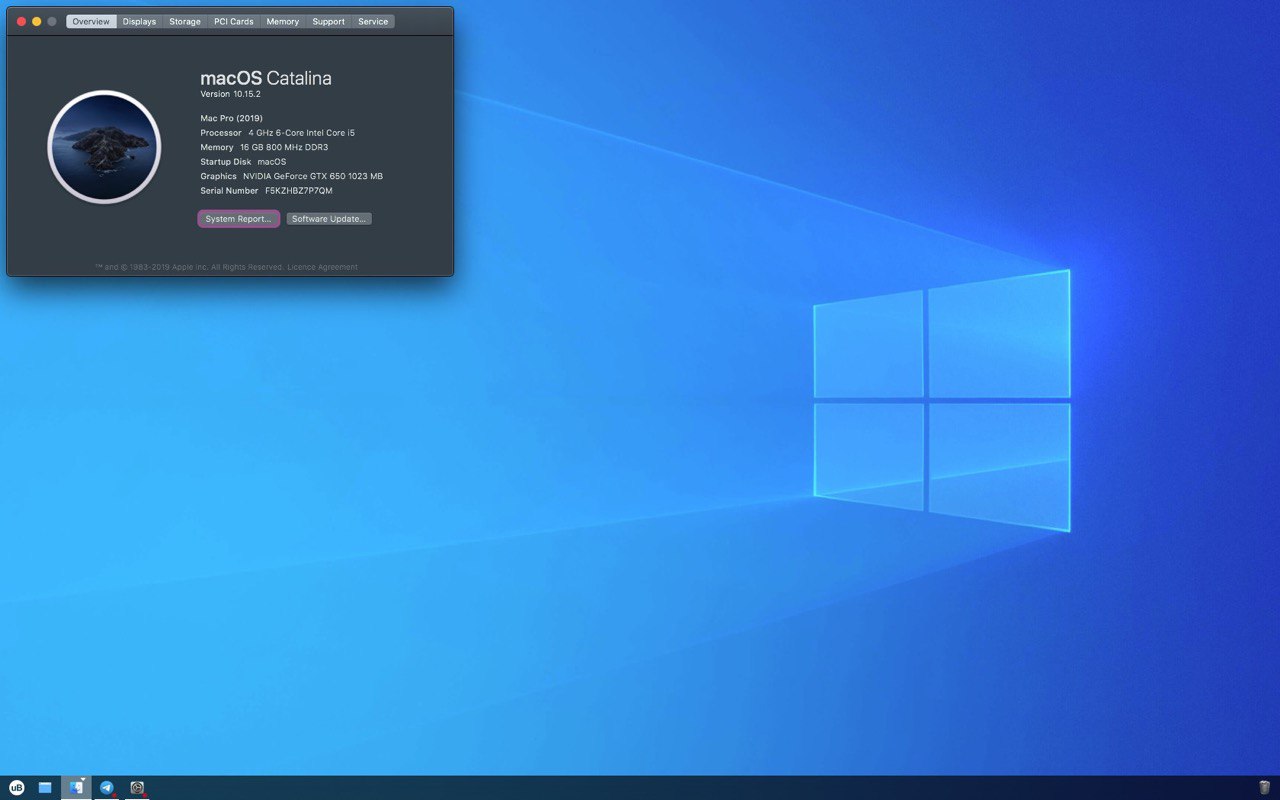
Task: Click the 4 GHz 6-Core Intel Core i5 text
Action: [x=302, y=133]
